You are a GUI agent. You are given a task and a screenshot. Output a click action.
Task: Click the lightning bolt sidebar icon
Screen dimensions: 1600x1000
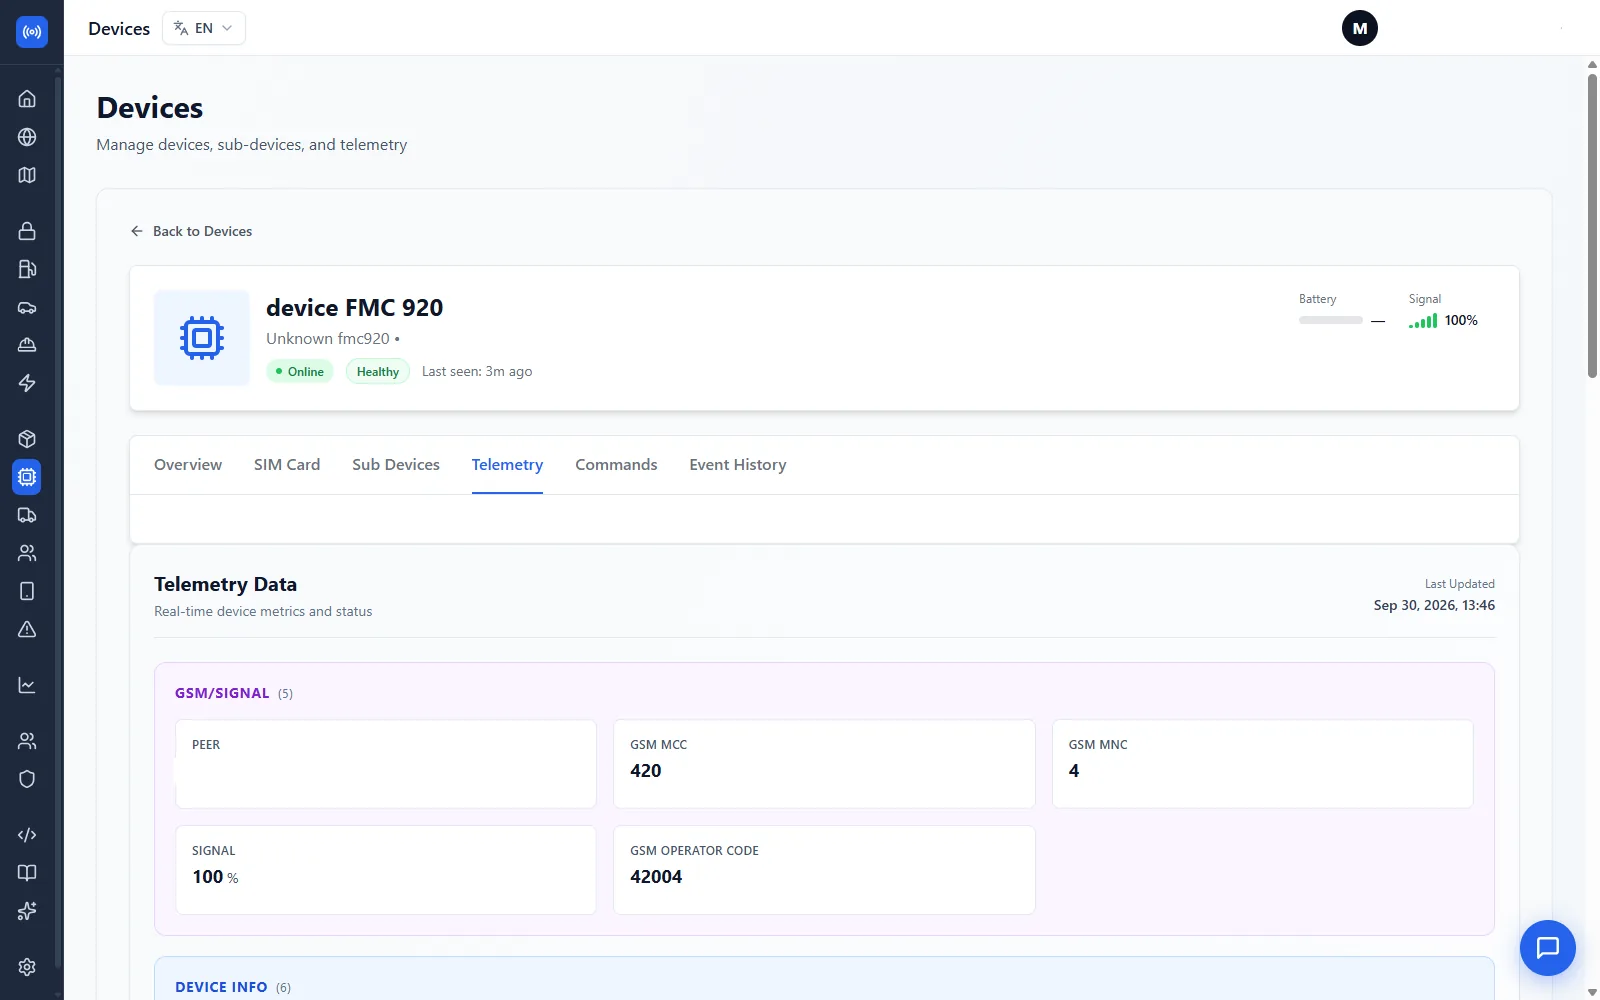(27, 383)
